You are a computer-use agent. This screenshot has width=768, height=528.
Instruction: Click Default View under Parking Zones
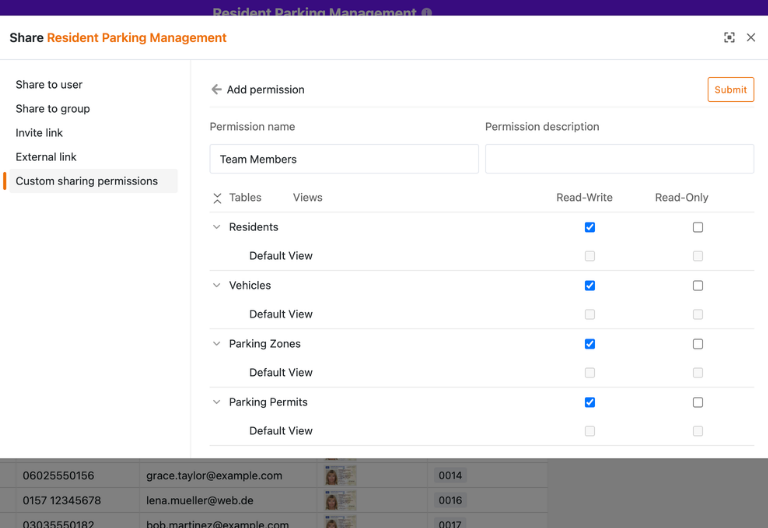(x=281, y=372)
